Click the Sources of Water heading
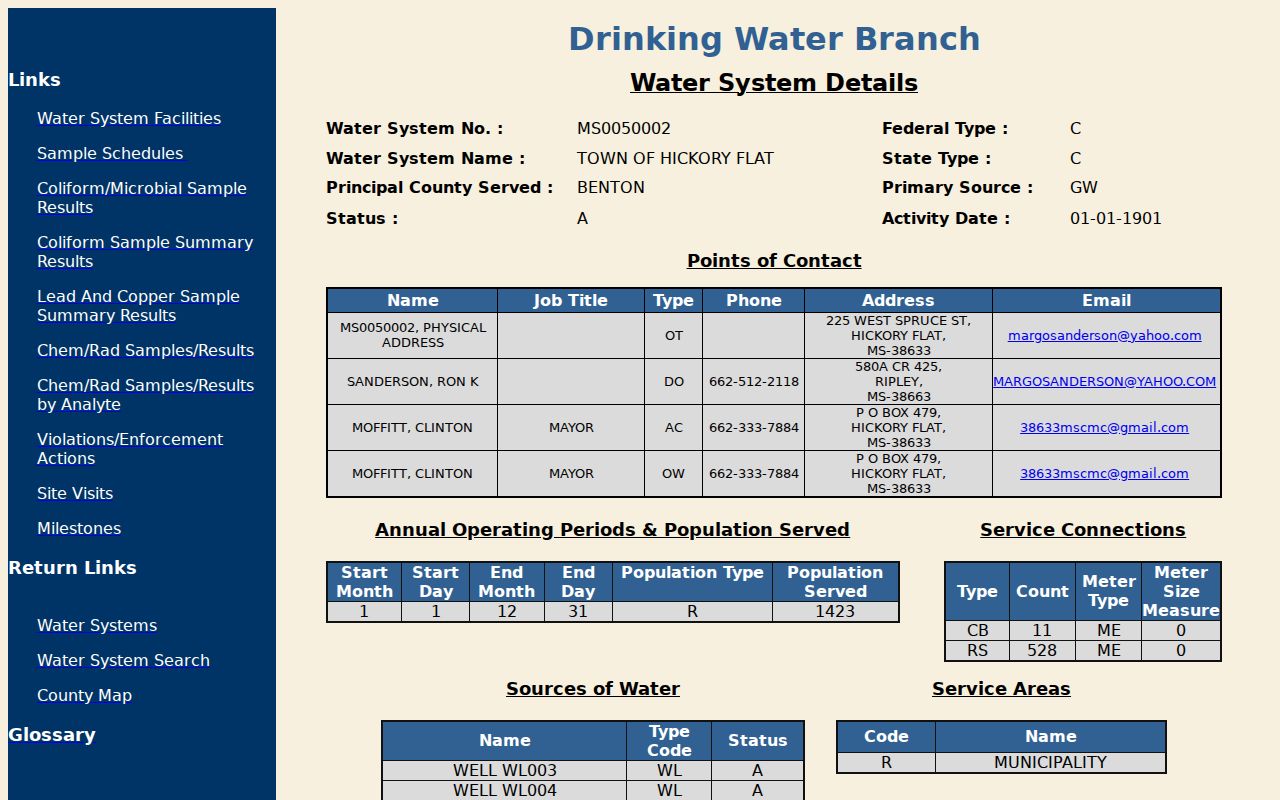1280x800 pixels. (x=593, y=689)
